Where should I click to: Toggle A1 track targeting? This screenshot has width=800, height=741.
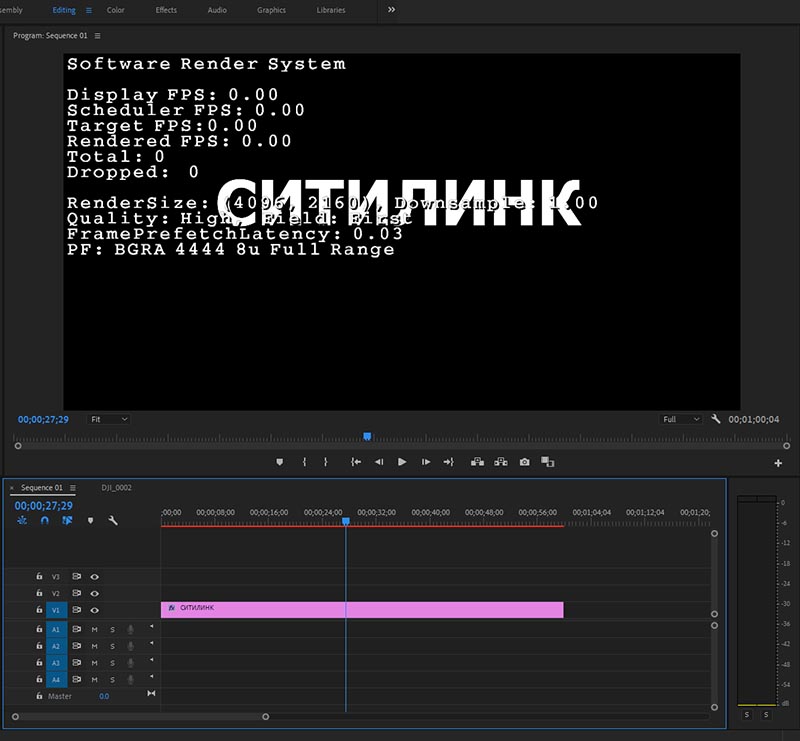56,629
